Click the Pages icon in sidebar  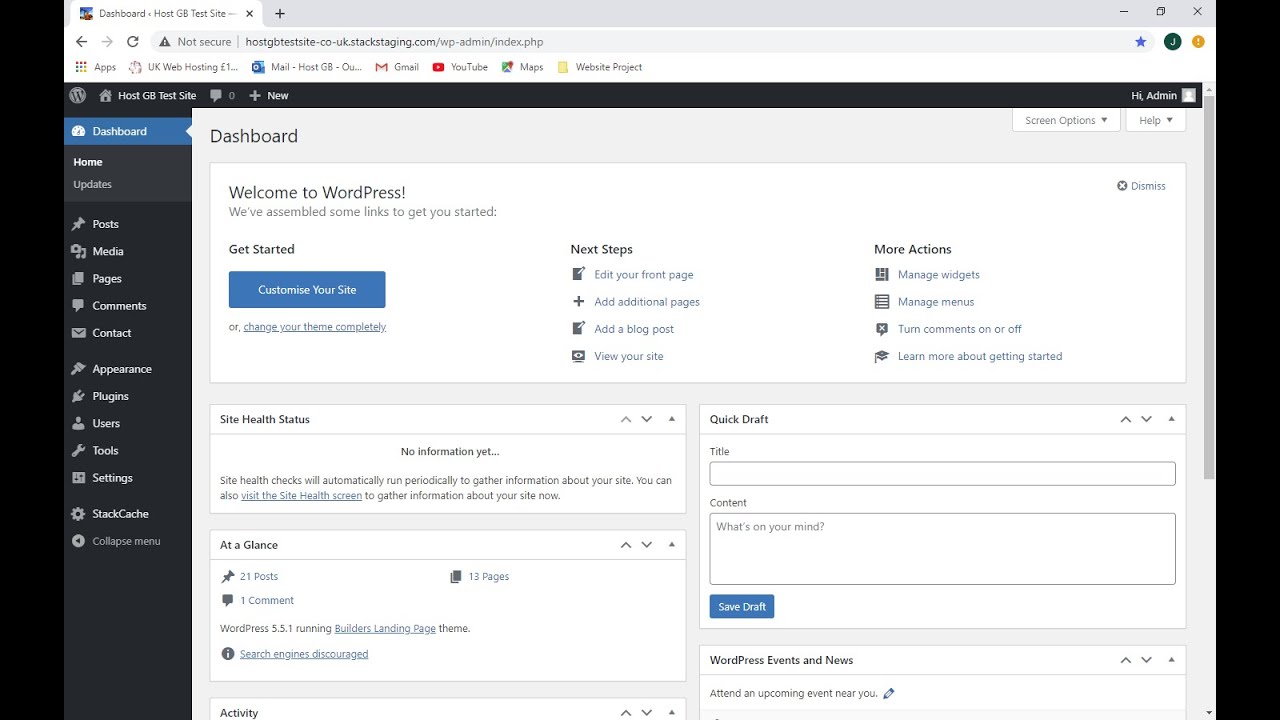pos(78,278)
